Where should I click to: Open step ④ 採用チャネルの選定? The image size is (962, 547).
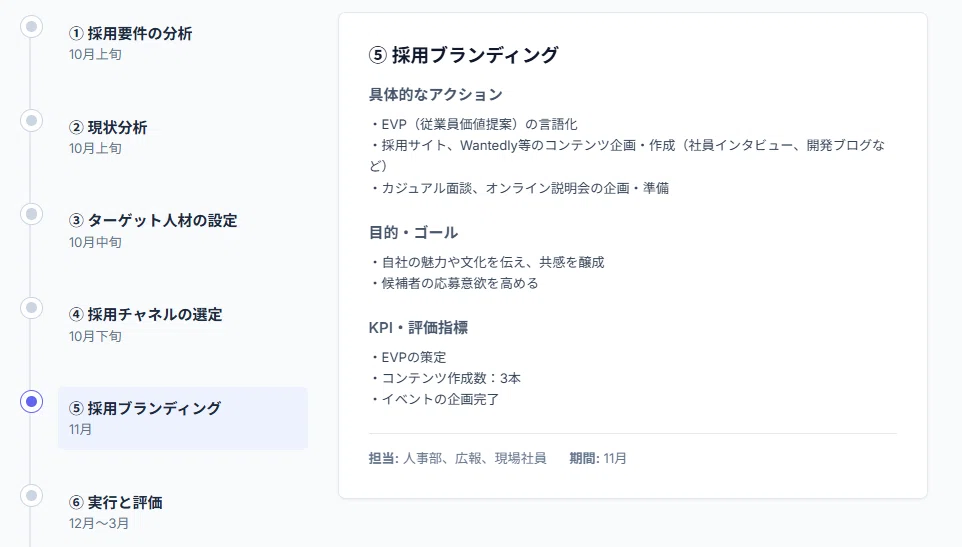(183, 324)
